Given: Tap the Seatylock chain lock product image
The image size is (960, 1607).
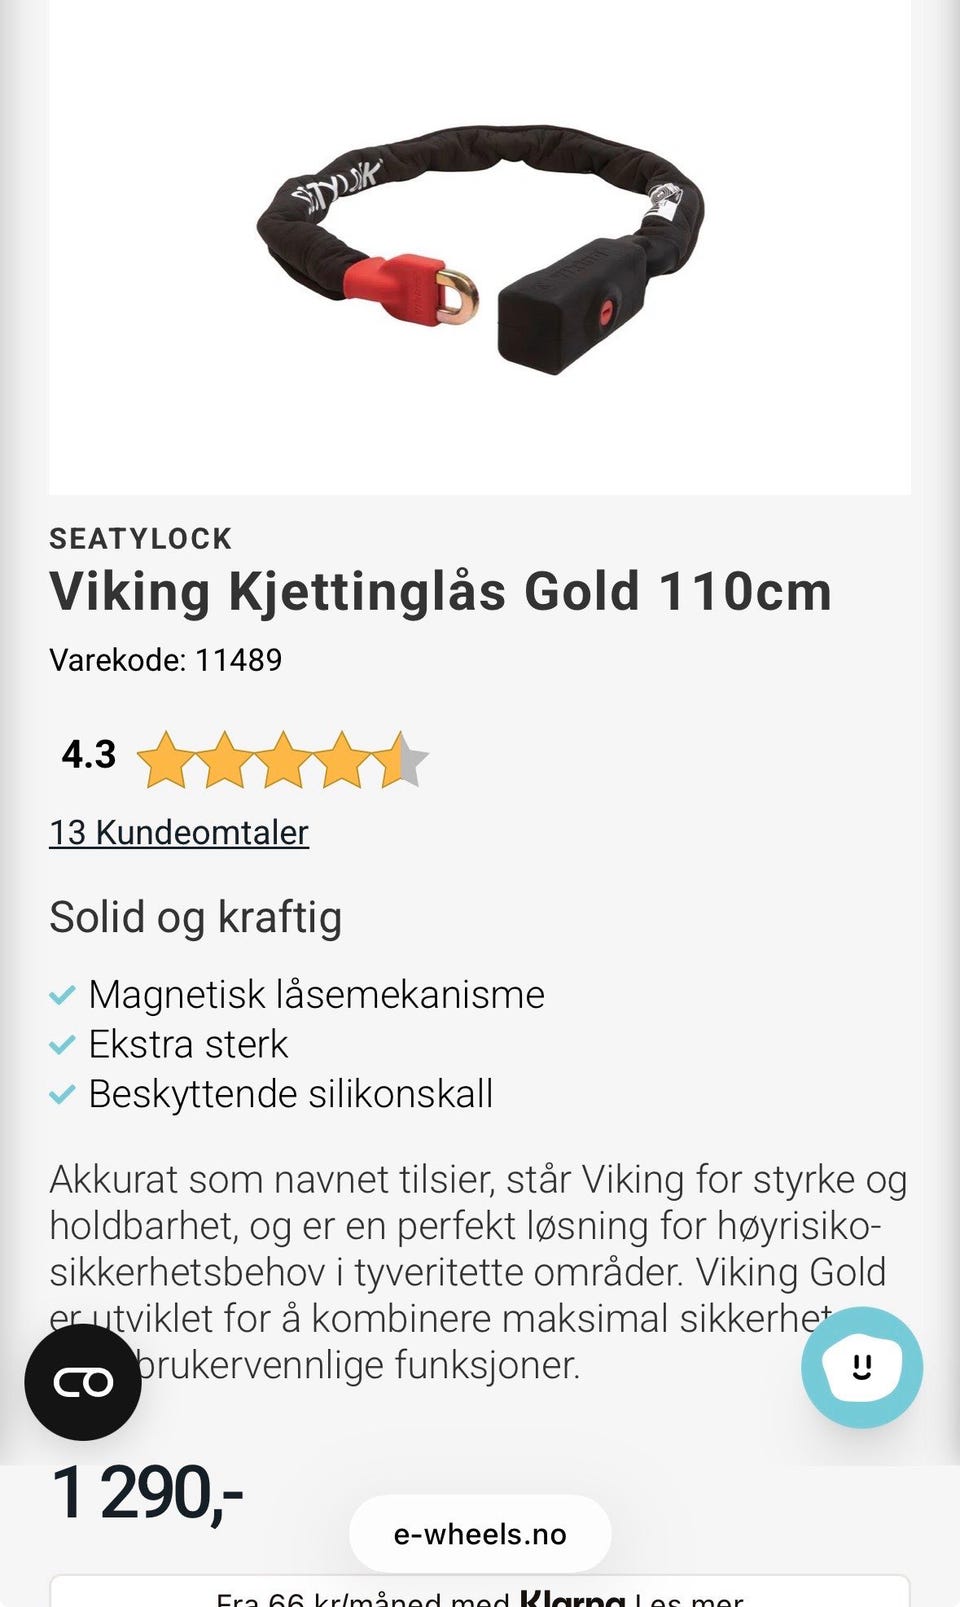Looking at the screenshot, I should click(480, 250).
